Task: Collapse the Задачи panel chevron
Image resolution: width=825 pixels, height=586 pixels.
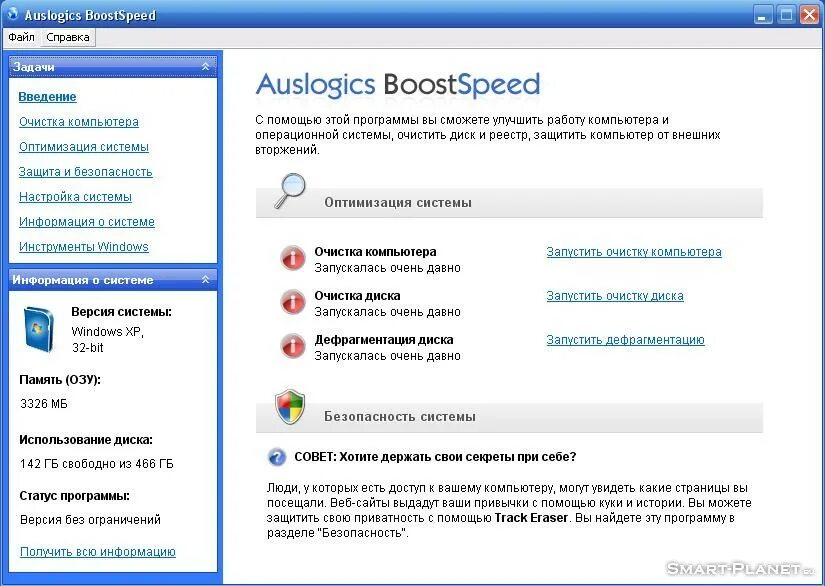Action: (206, 67)
